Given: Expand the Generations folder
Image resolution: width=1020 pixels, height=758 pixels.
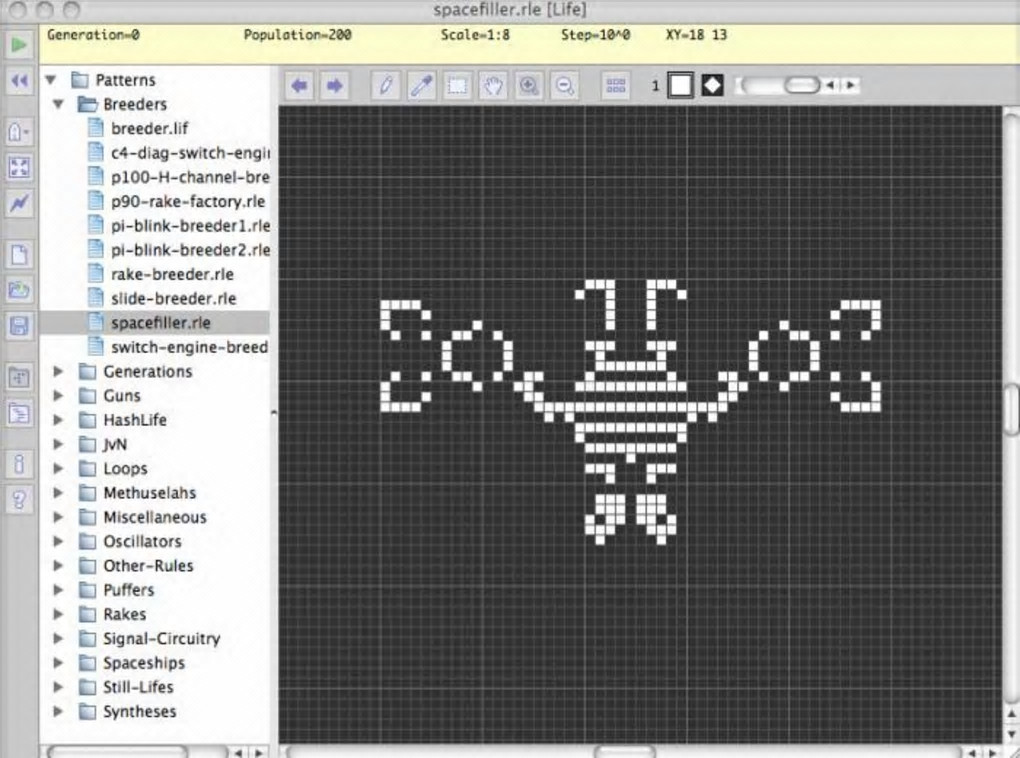Looking at the screenshot, I should point(59,372).
